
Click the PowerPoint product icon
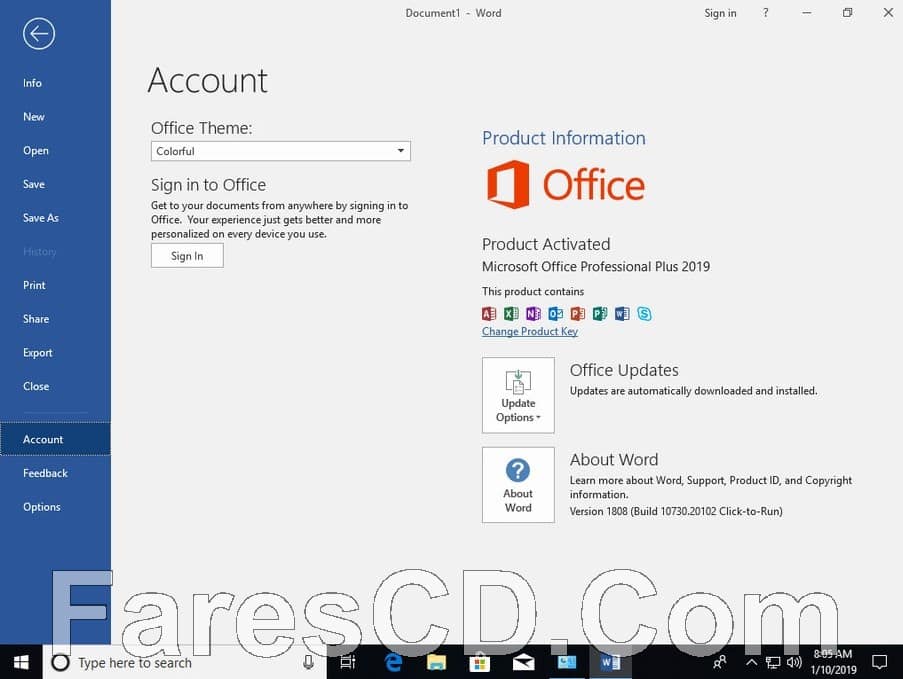pos(578,313)
